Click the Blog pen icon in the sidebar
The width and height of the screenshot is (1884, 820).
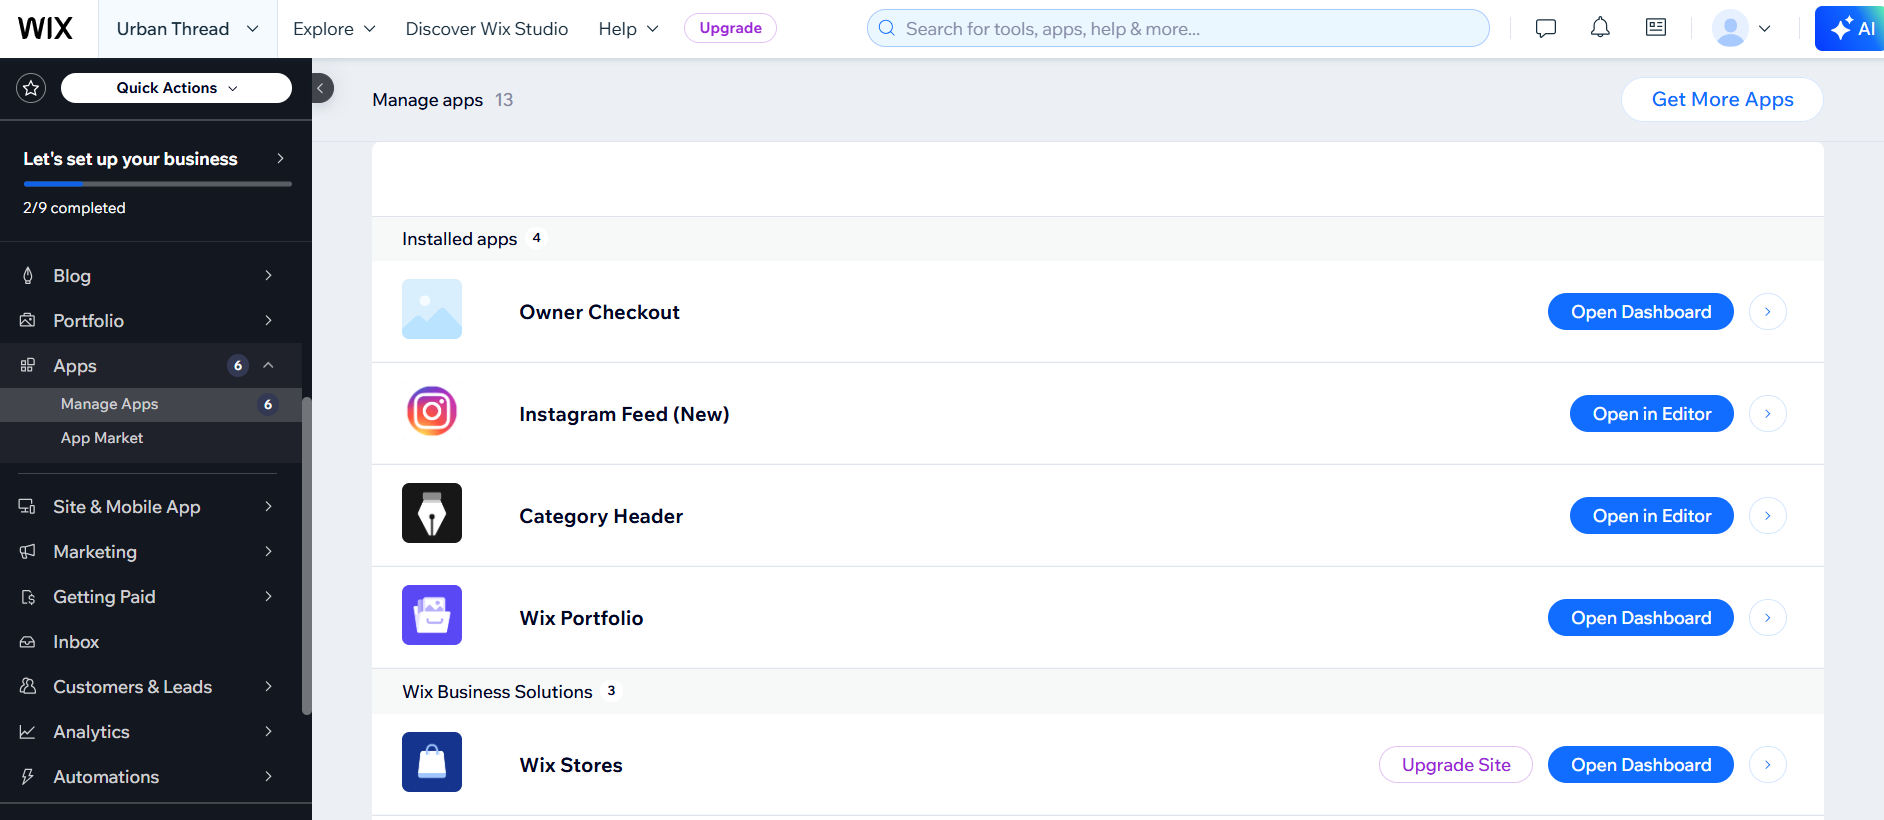point(28,276)
